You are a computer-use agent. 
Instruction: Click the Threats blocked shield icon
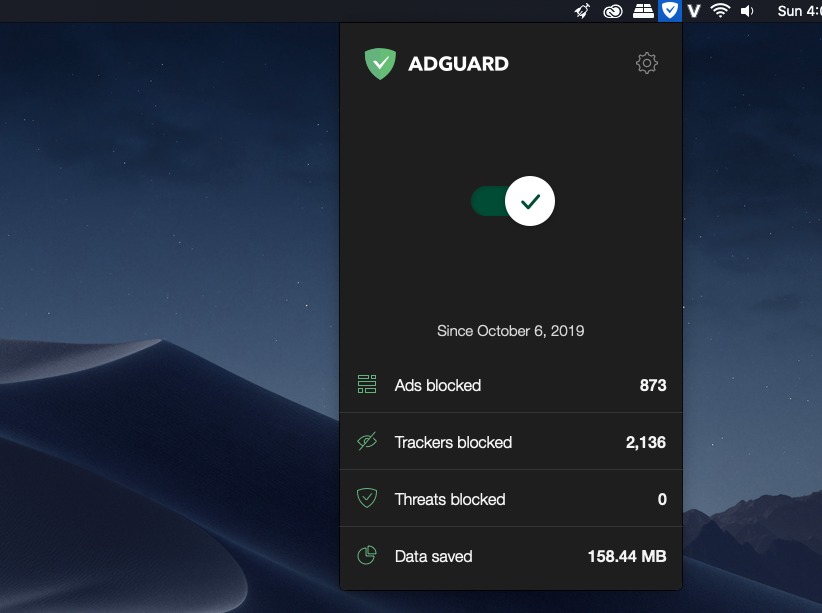[x=366, y=499]
